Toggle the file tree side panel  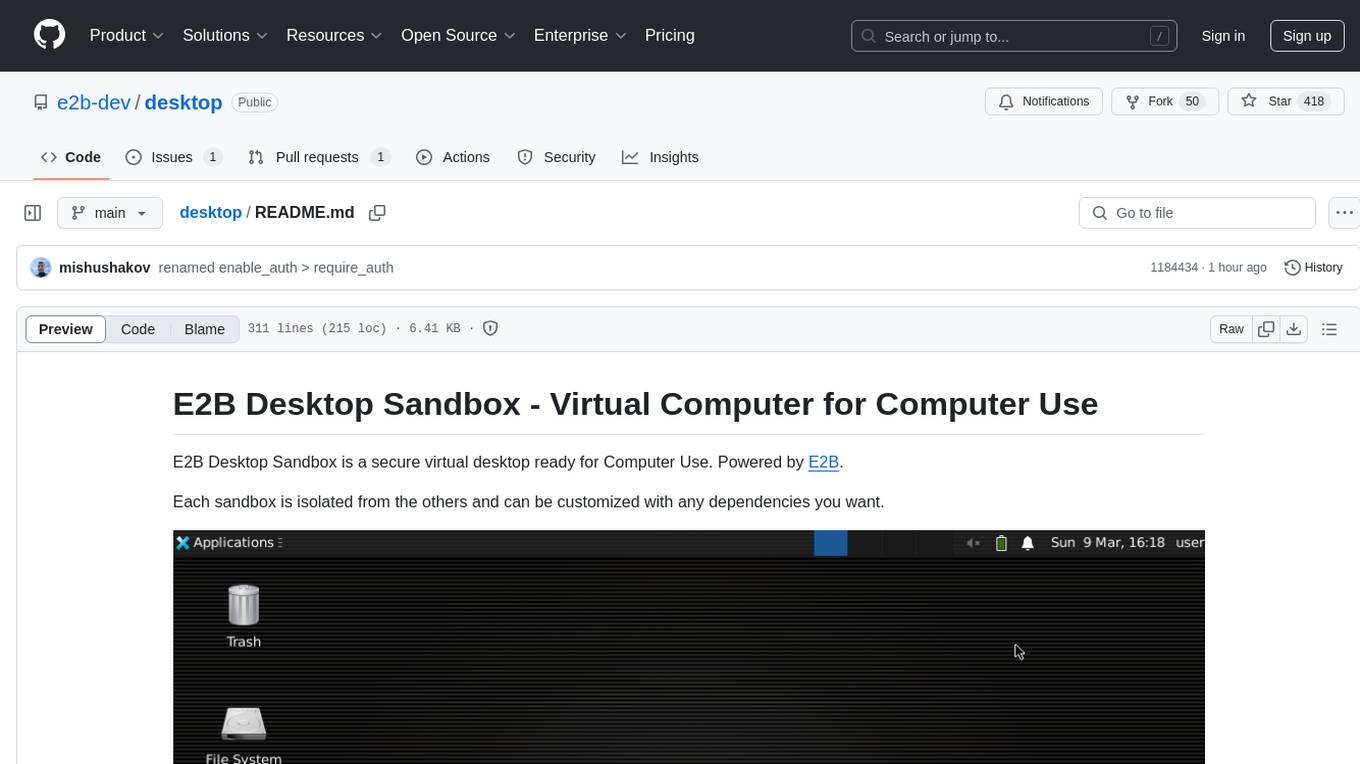(33, 213)
